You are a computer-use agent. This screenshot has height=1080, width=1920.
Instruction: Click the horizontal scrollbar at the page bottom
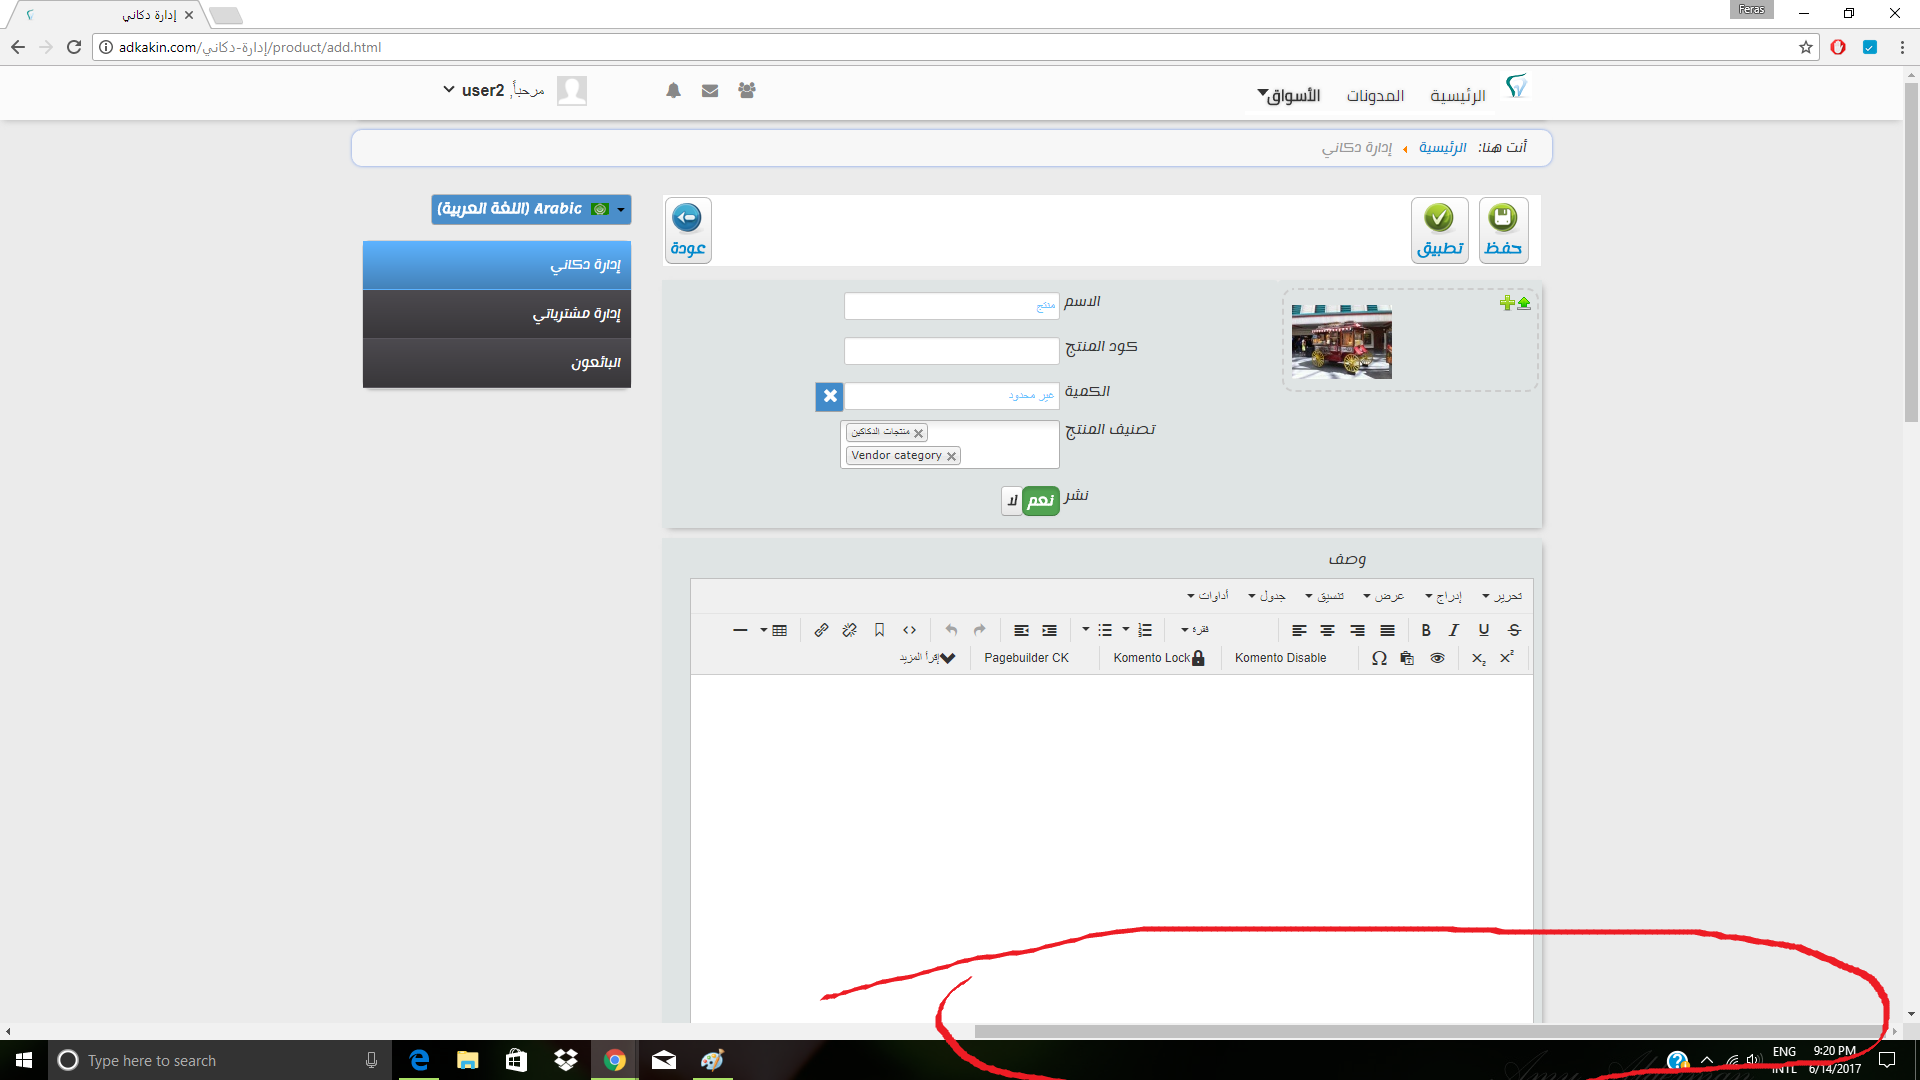pos(1428,1031)
